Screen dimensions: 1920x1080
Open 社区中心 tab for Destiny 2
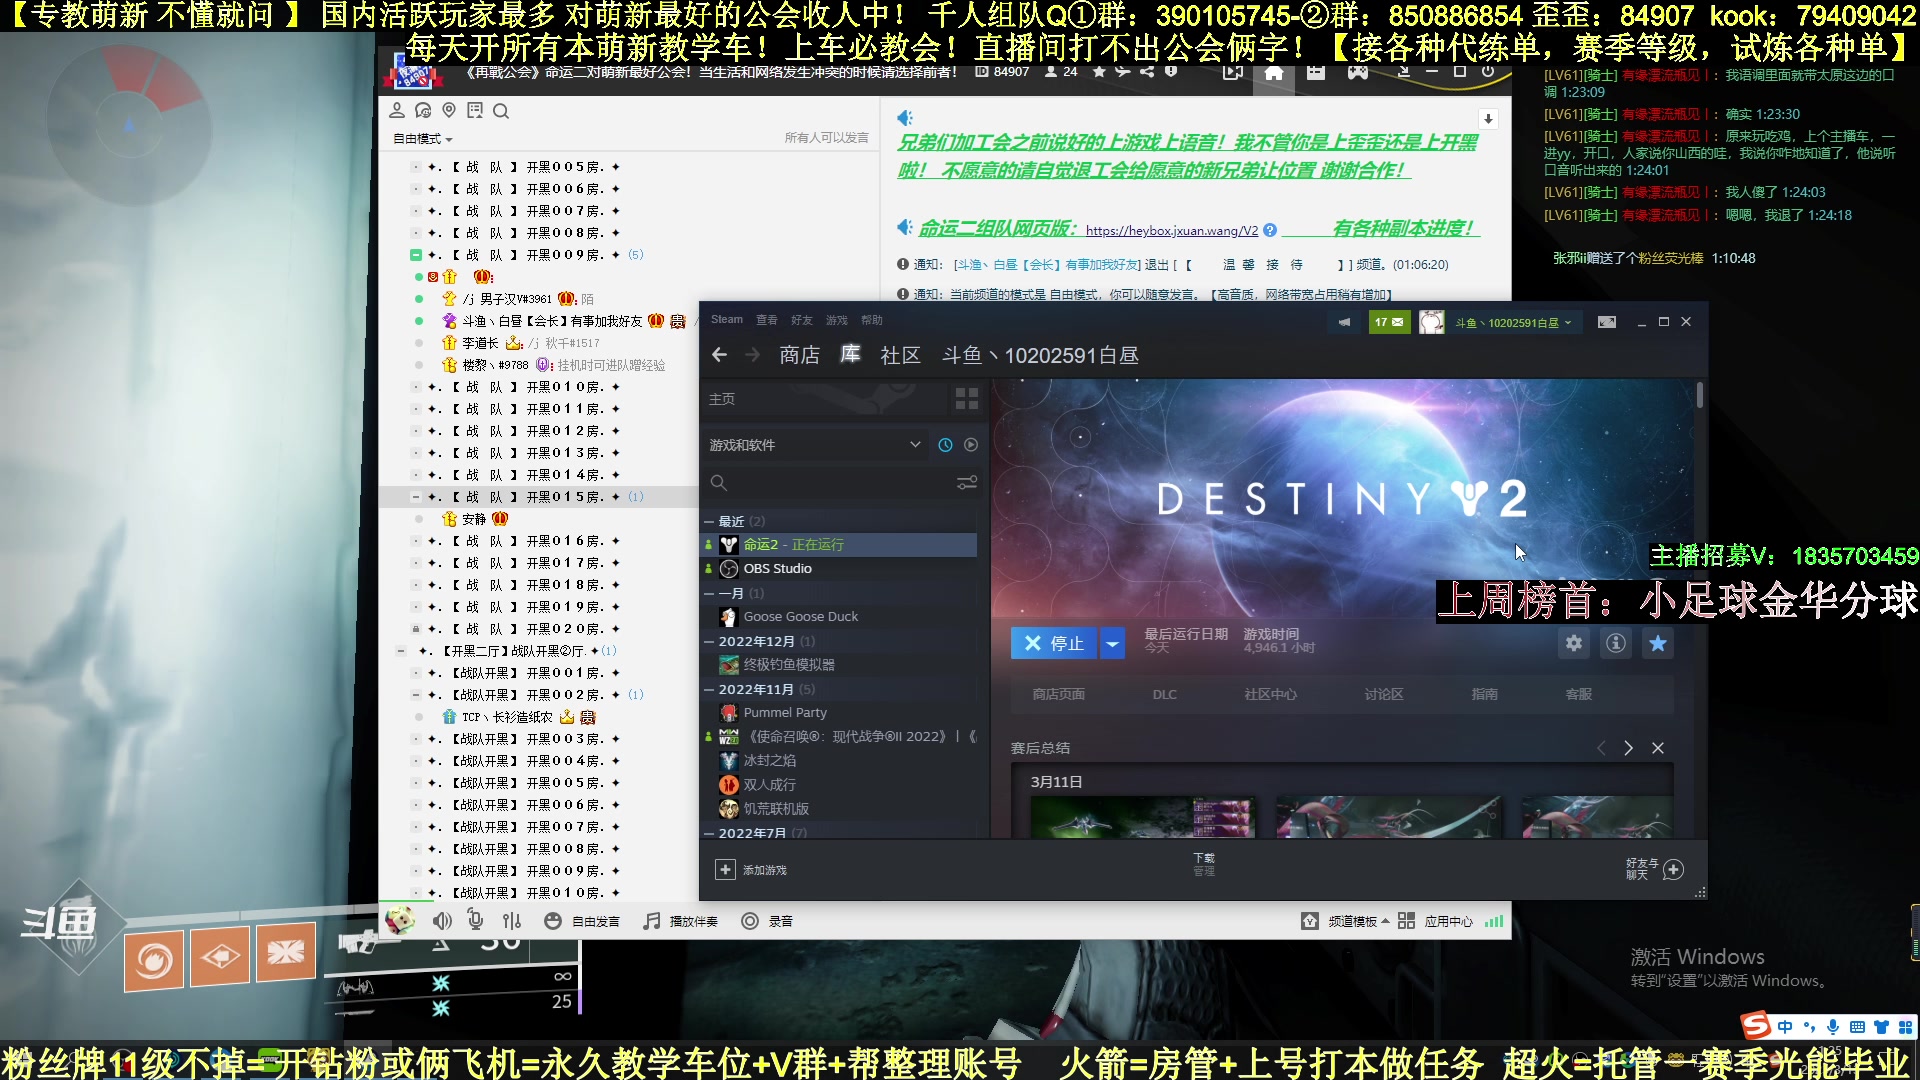[1270, 694]
